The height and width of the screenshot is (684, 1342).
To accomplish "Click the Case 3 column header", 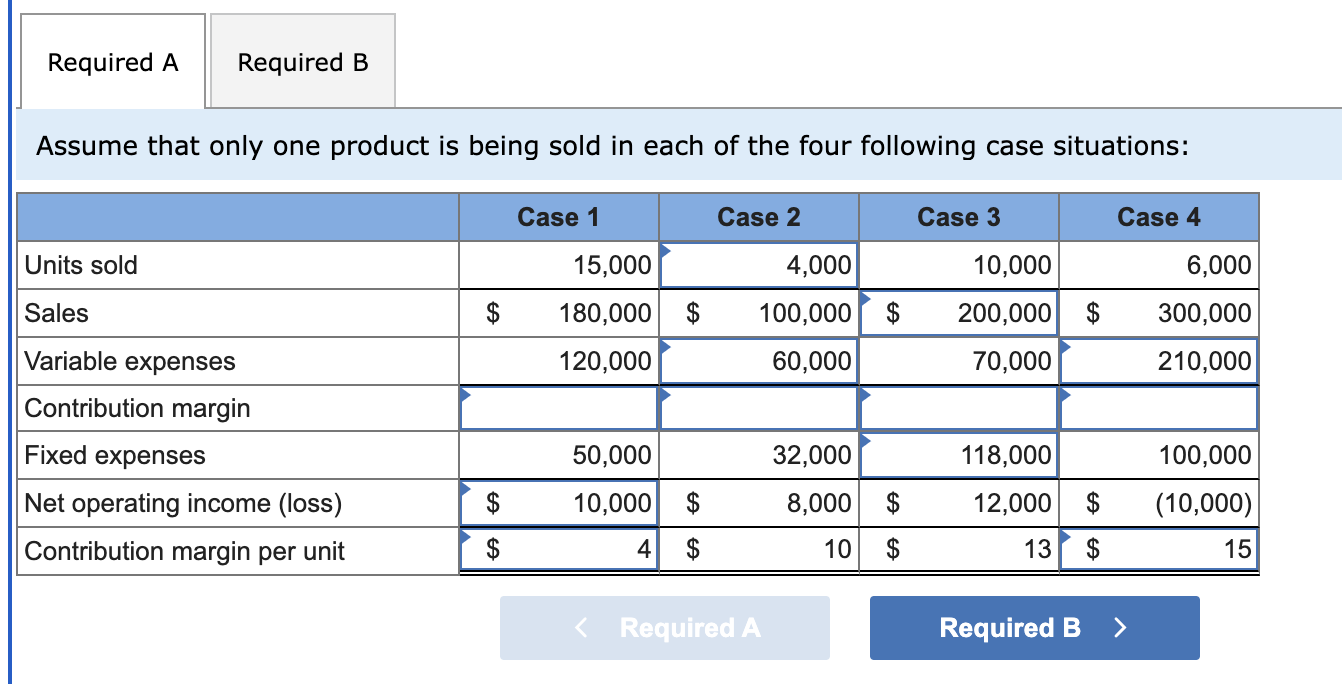I will pos(958,216).
